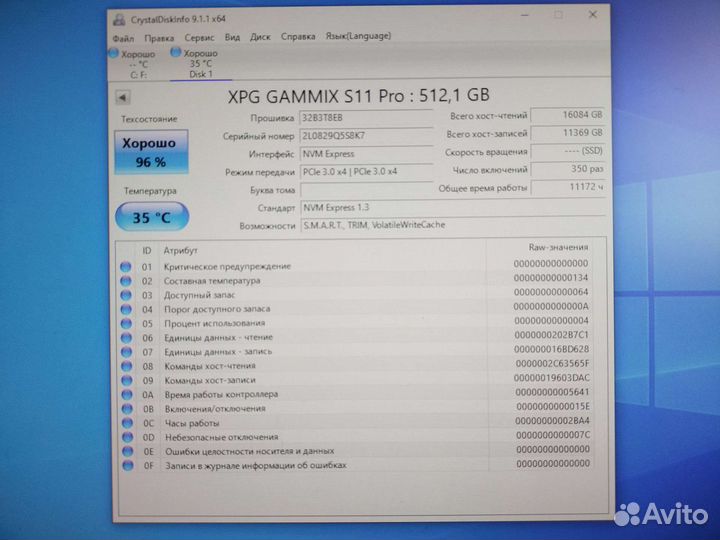This screenshot has width=720, height=540.
Task: Click the Прошивка field 32B3T8EB
Action: tap(366, 118)
